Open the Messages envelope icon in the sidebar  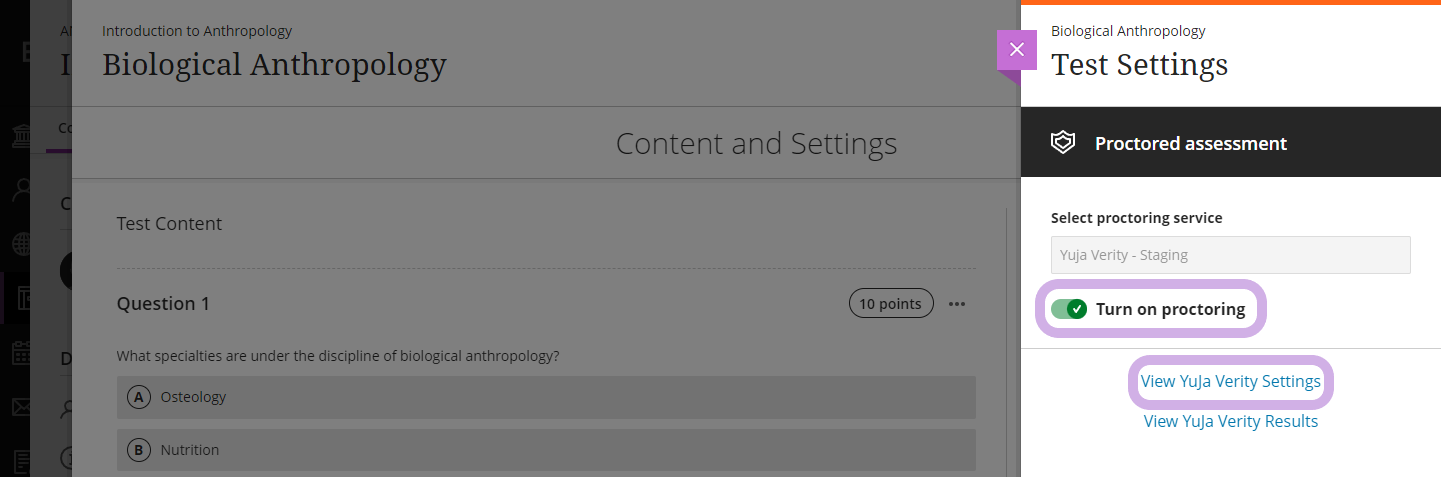(x=21, y=407)
